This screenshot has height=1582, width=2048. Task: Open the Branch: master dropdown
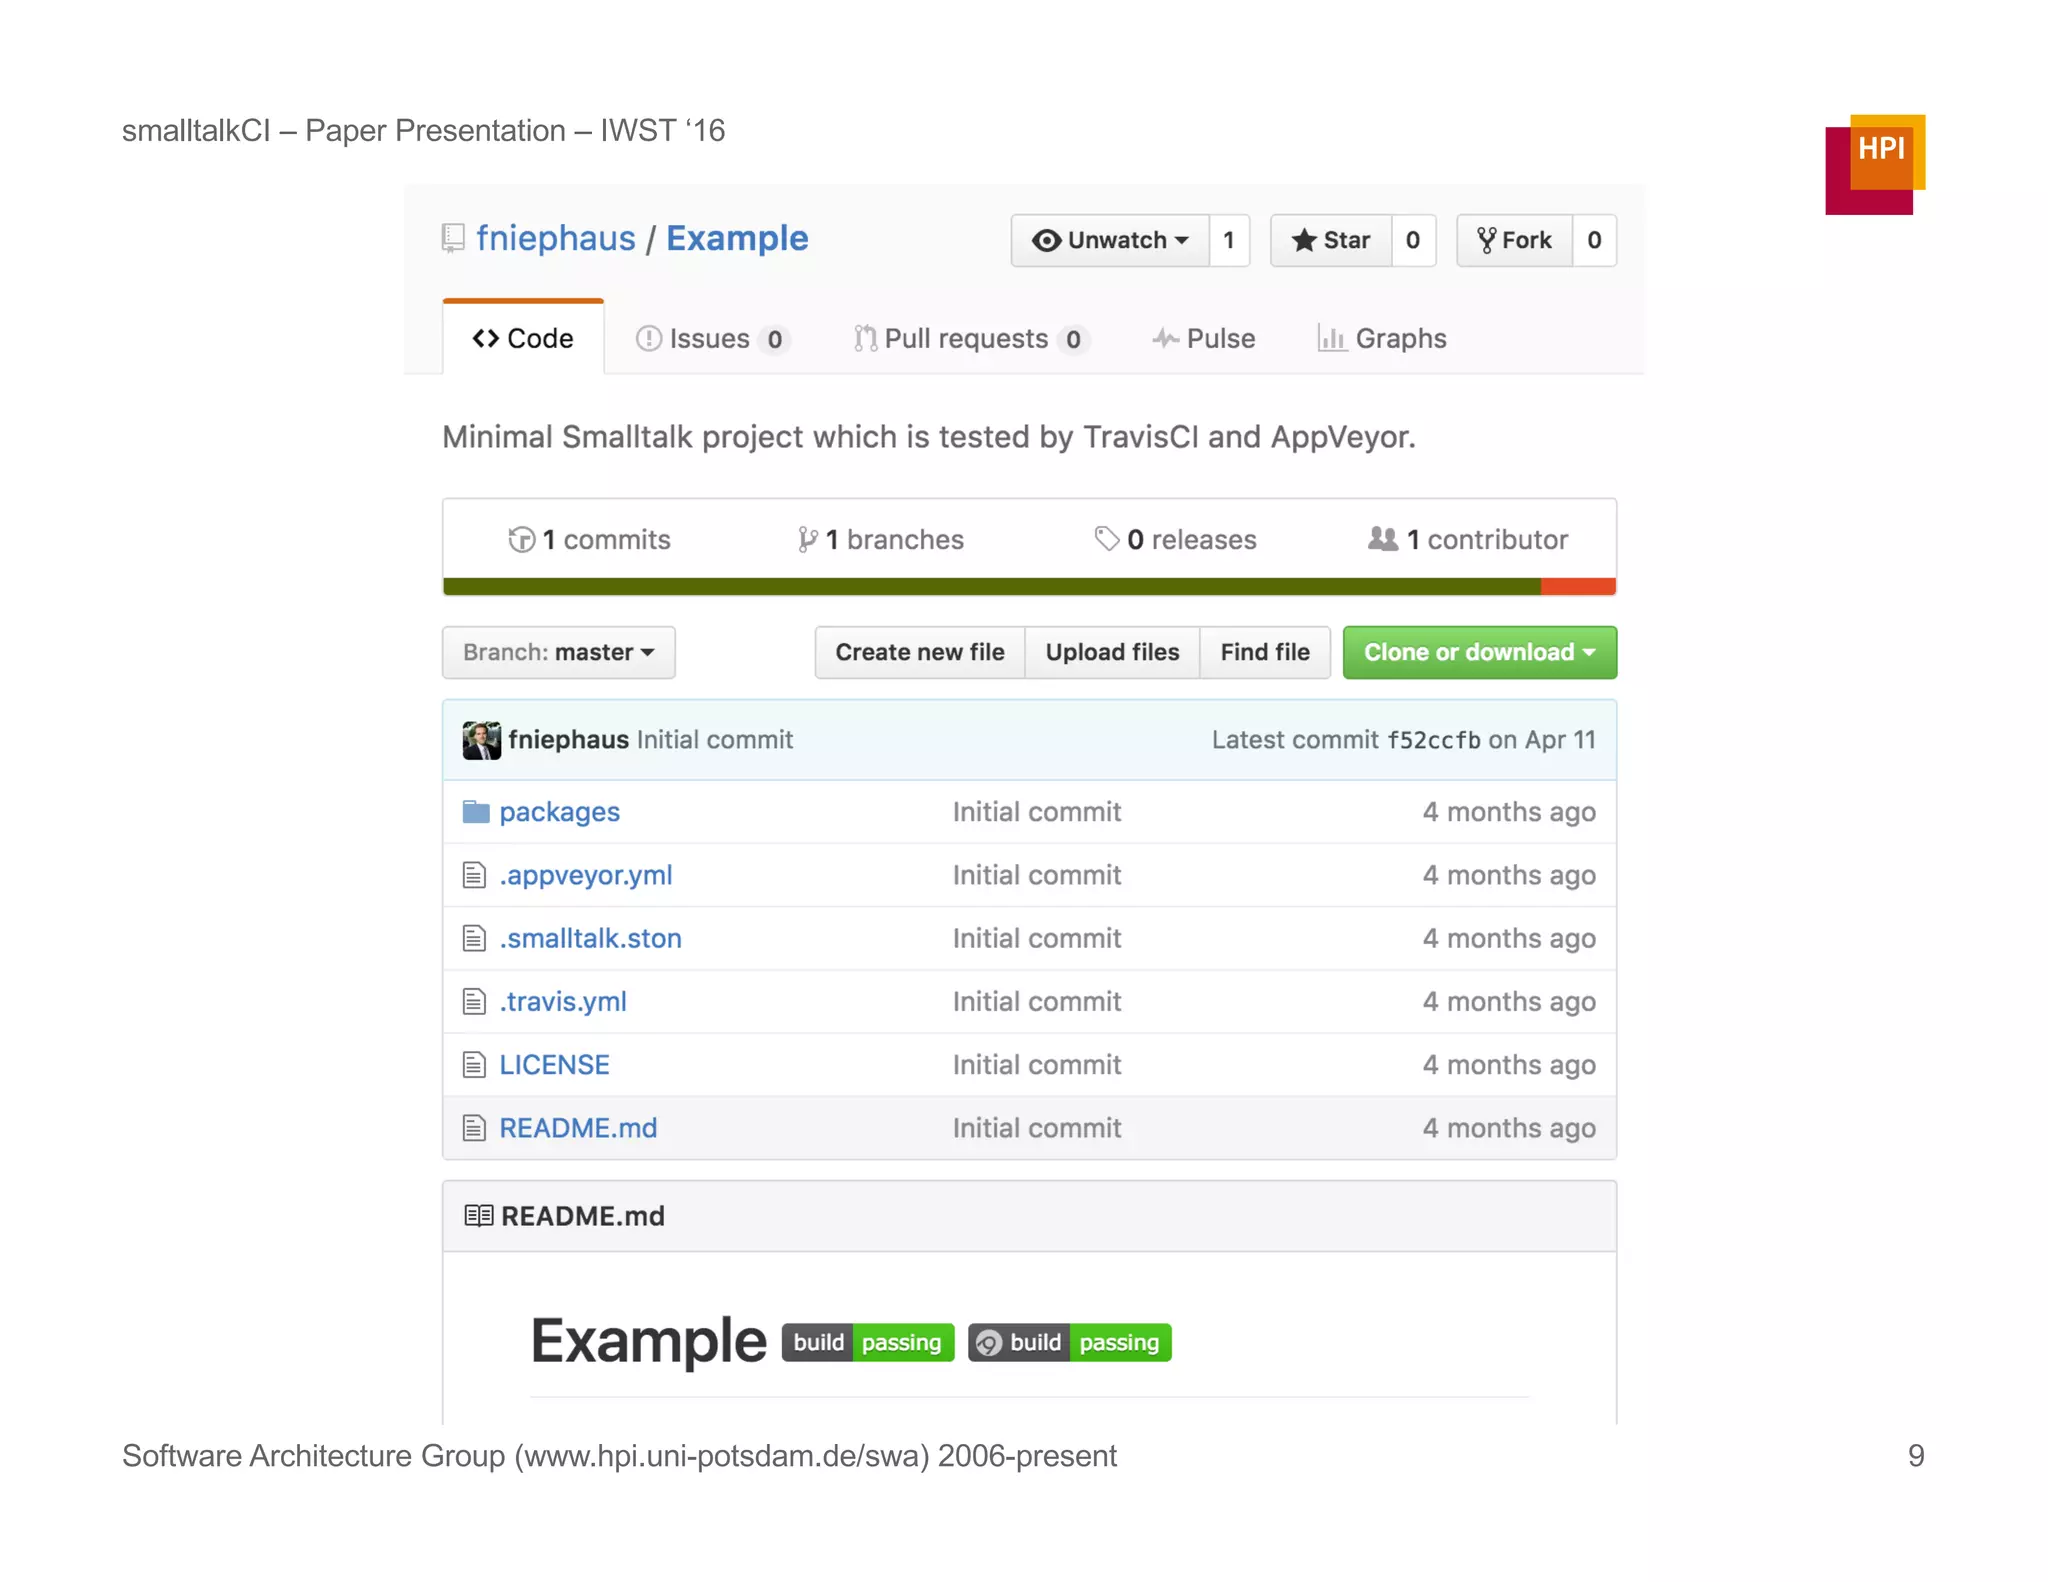tap(558, 652)
